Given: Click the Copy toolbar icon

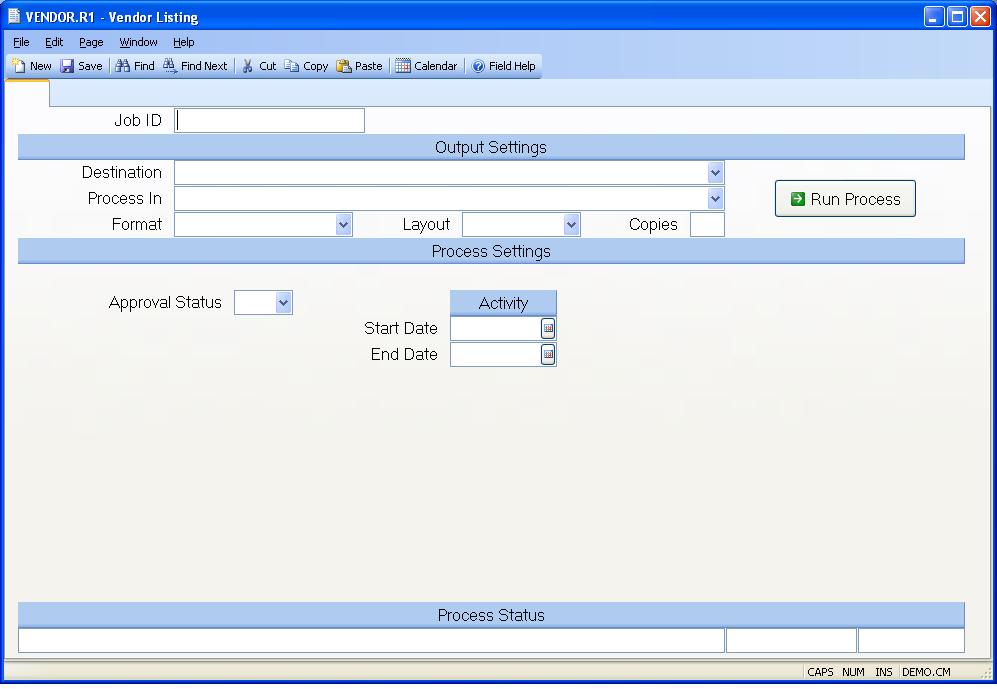Looking at the screenshot, I should (x=292, y=66).
